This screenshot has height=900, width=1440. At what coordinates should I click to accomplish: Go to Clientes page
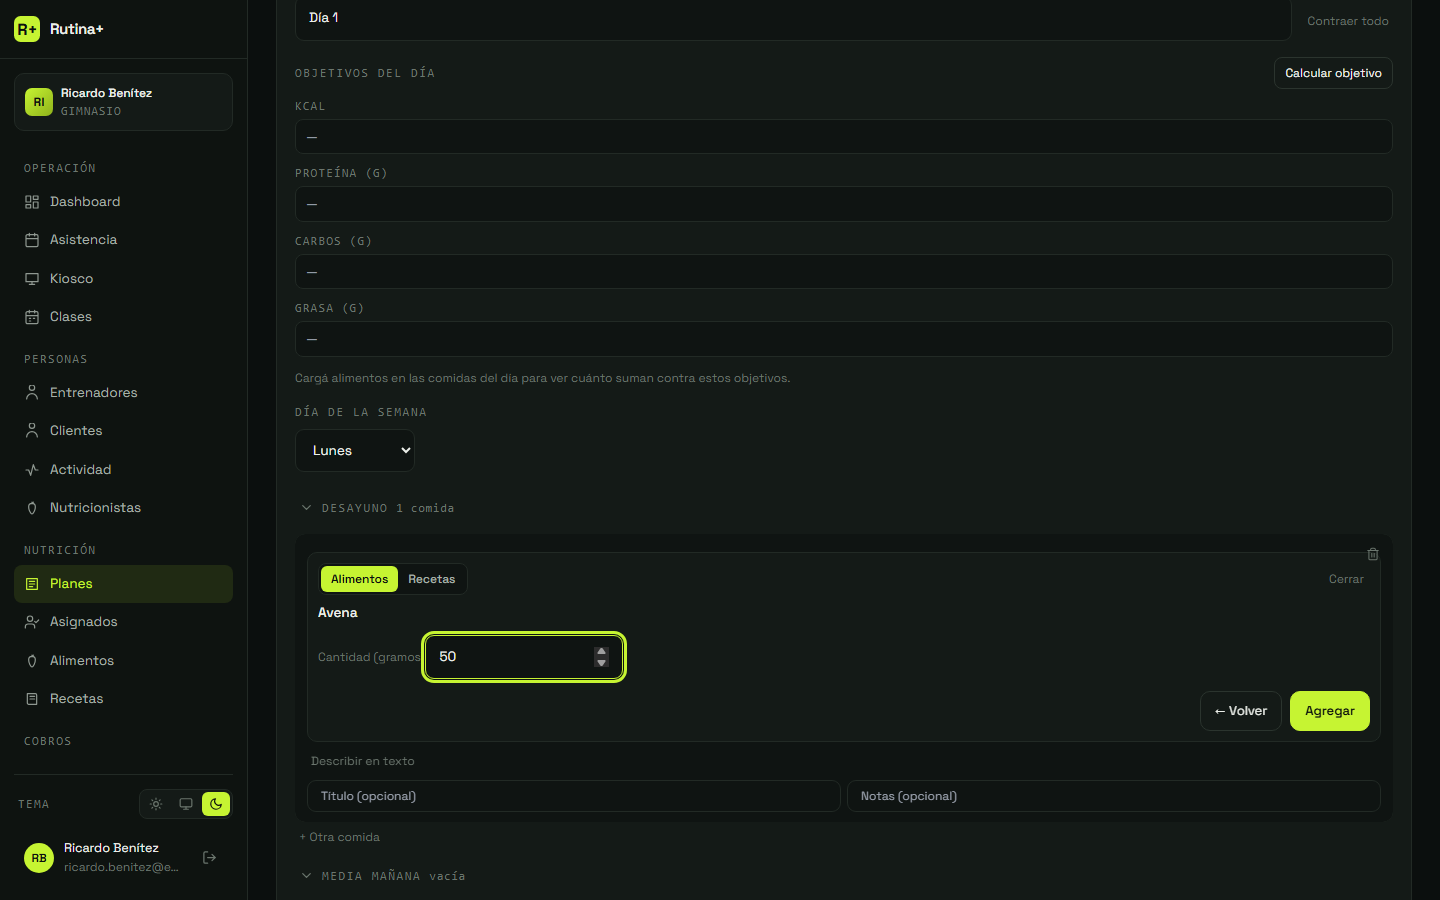point(123,431)
